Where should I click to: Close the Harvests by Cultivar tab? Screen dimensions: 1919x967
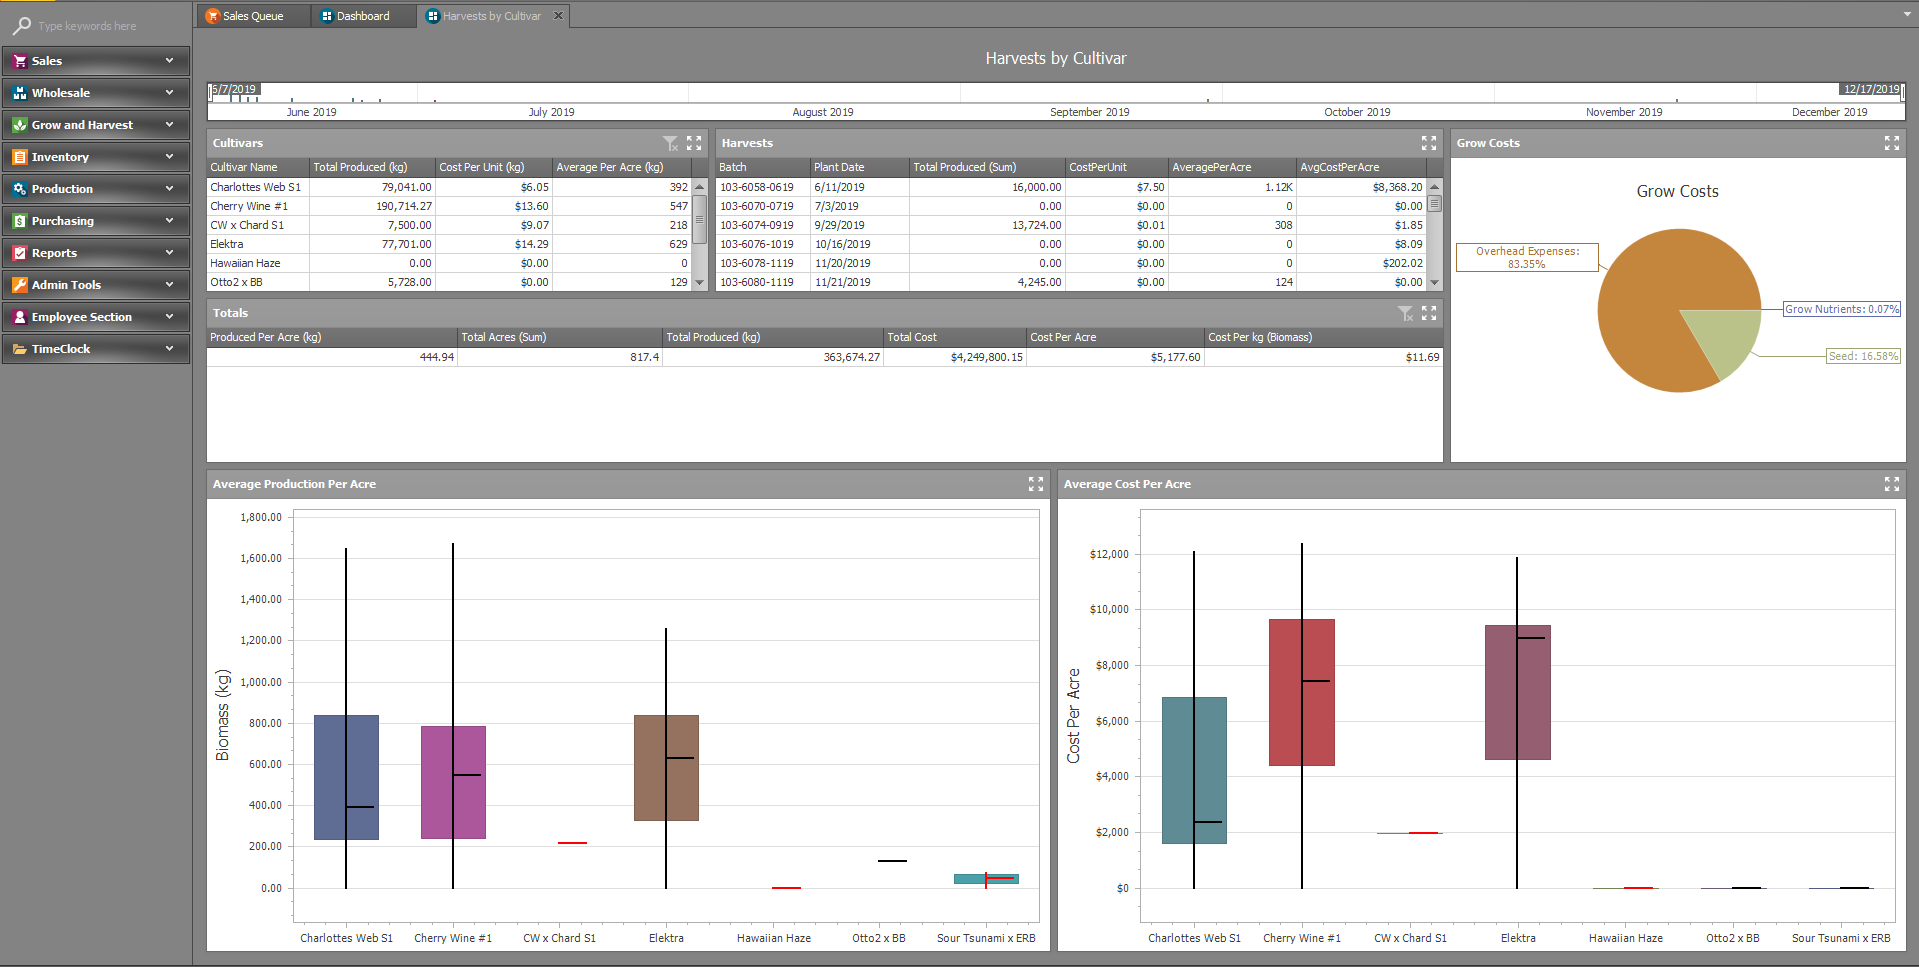(559, 16)
